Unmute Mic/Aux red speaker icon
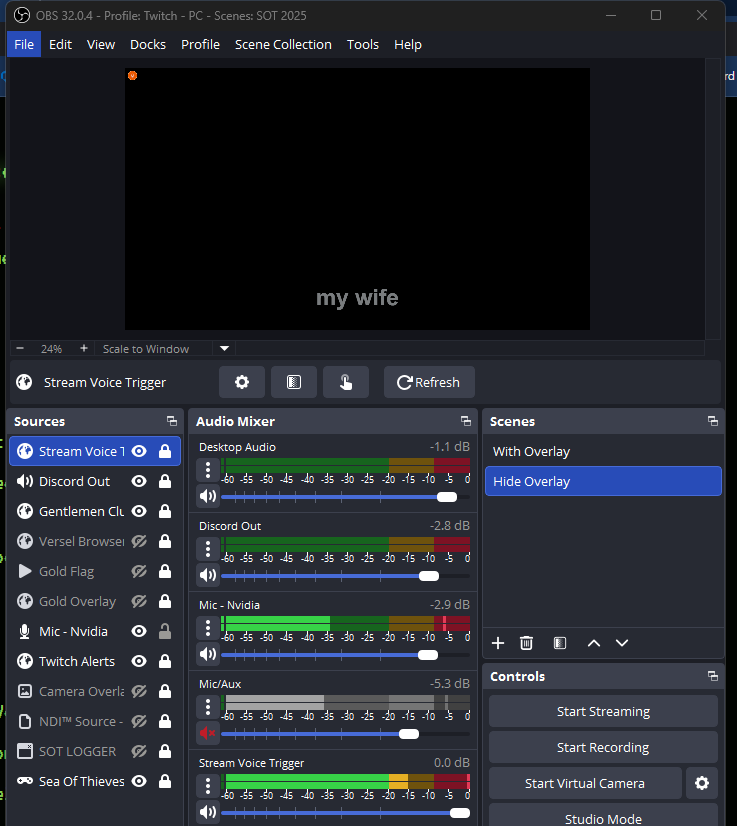737x826 pixels. pyautogui.click(x=208, y=733)
